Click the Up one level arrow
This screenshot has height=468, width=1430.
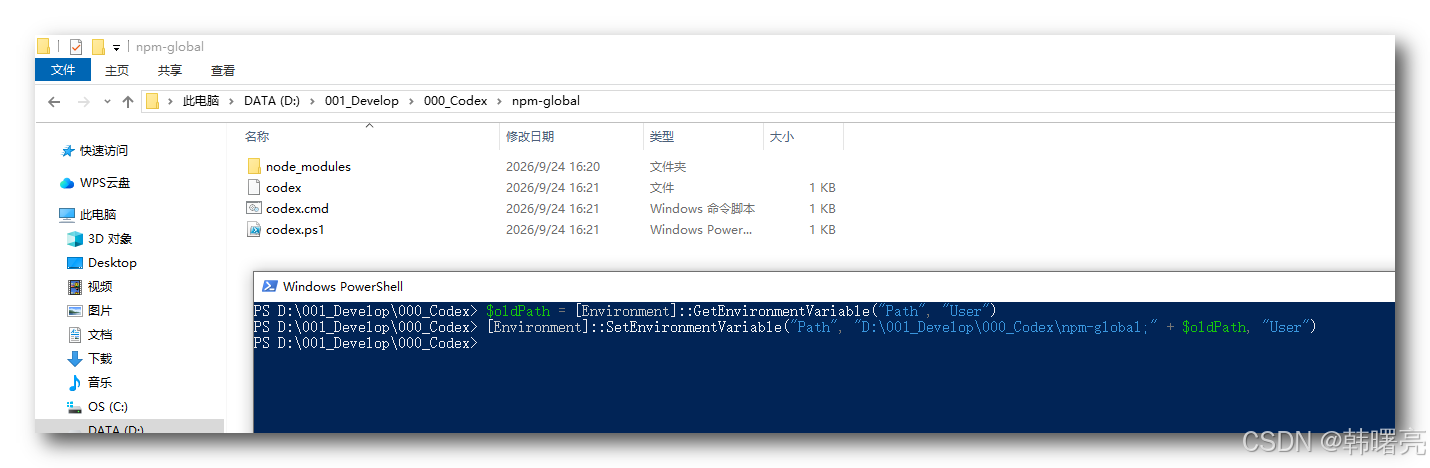tap(127, 101)
